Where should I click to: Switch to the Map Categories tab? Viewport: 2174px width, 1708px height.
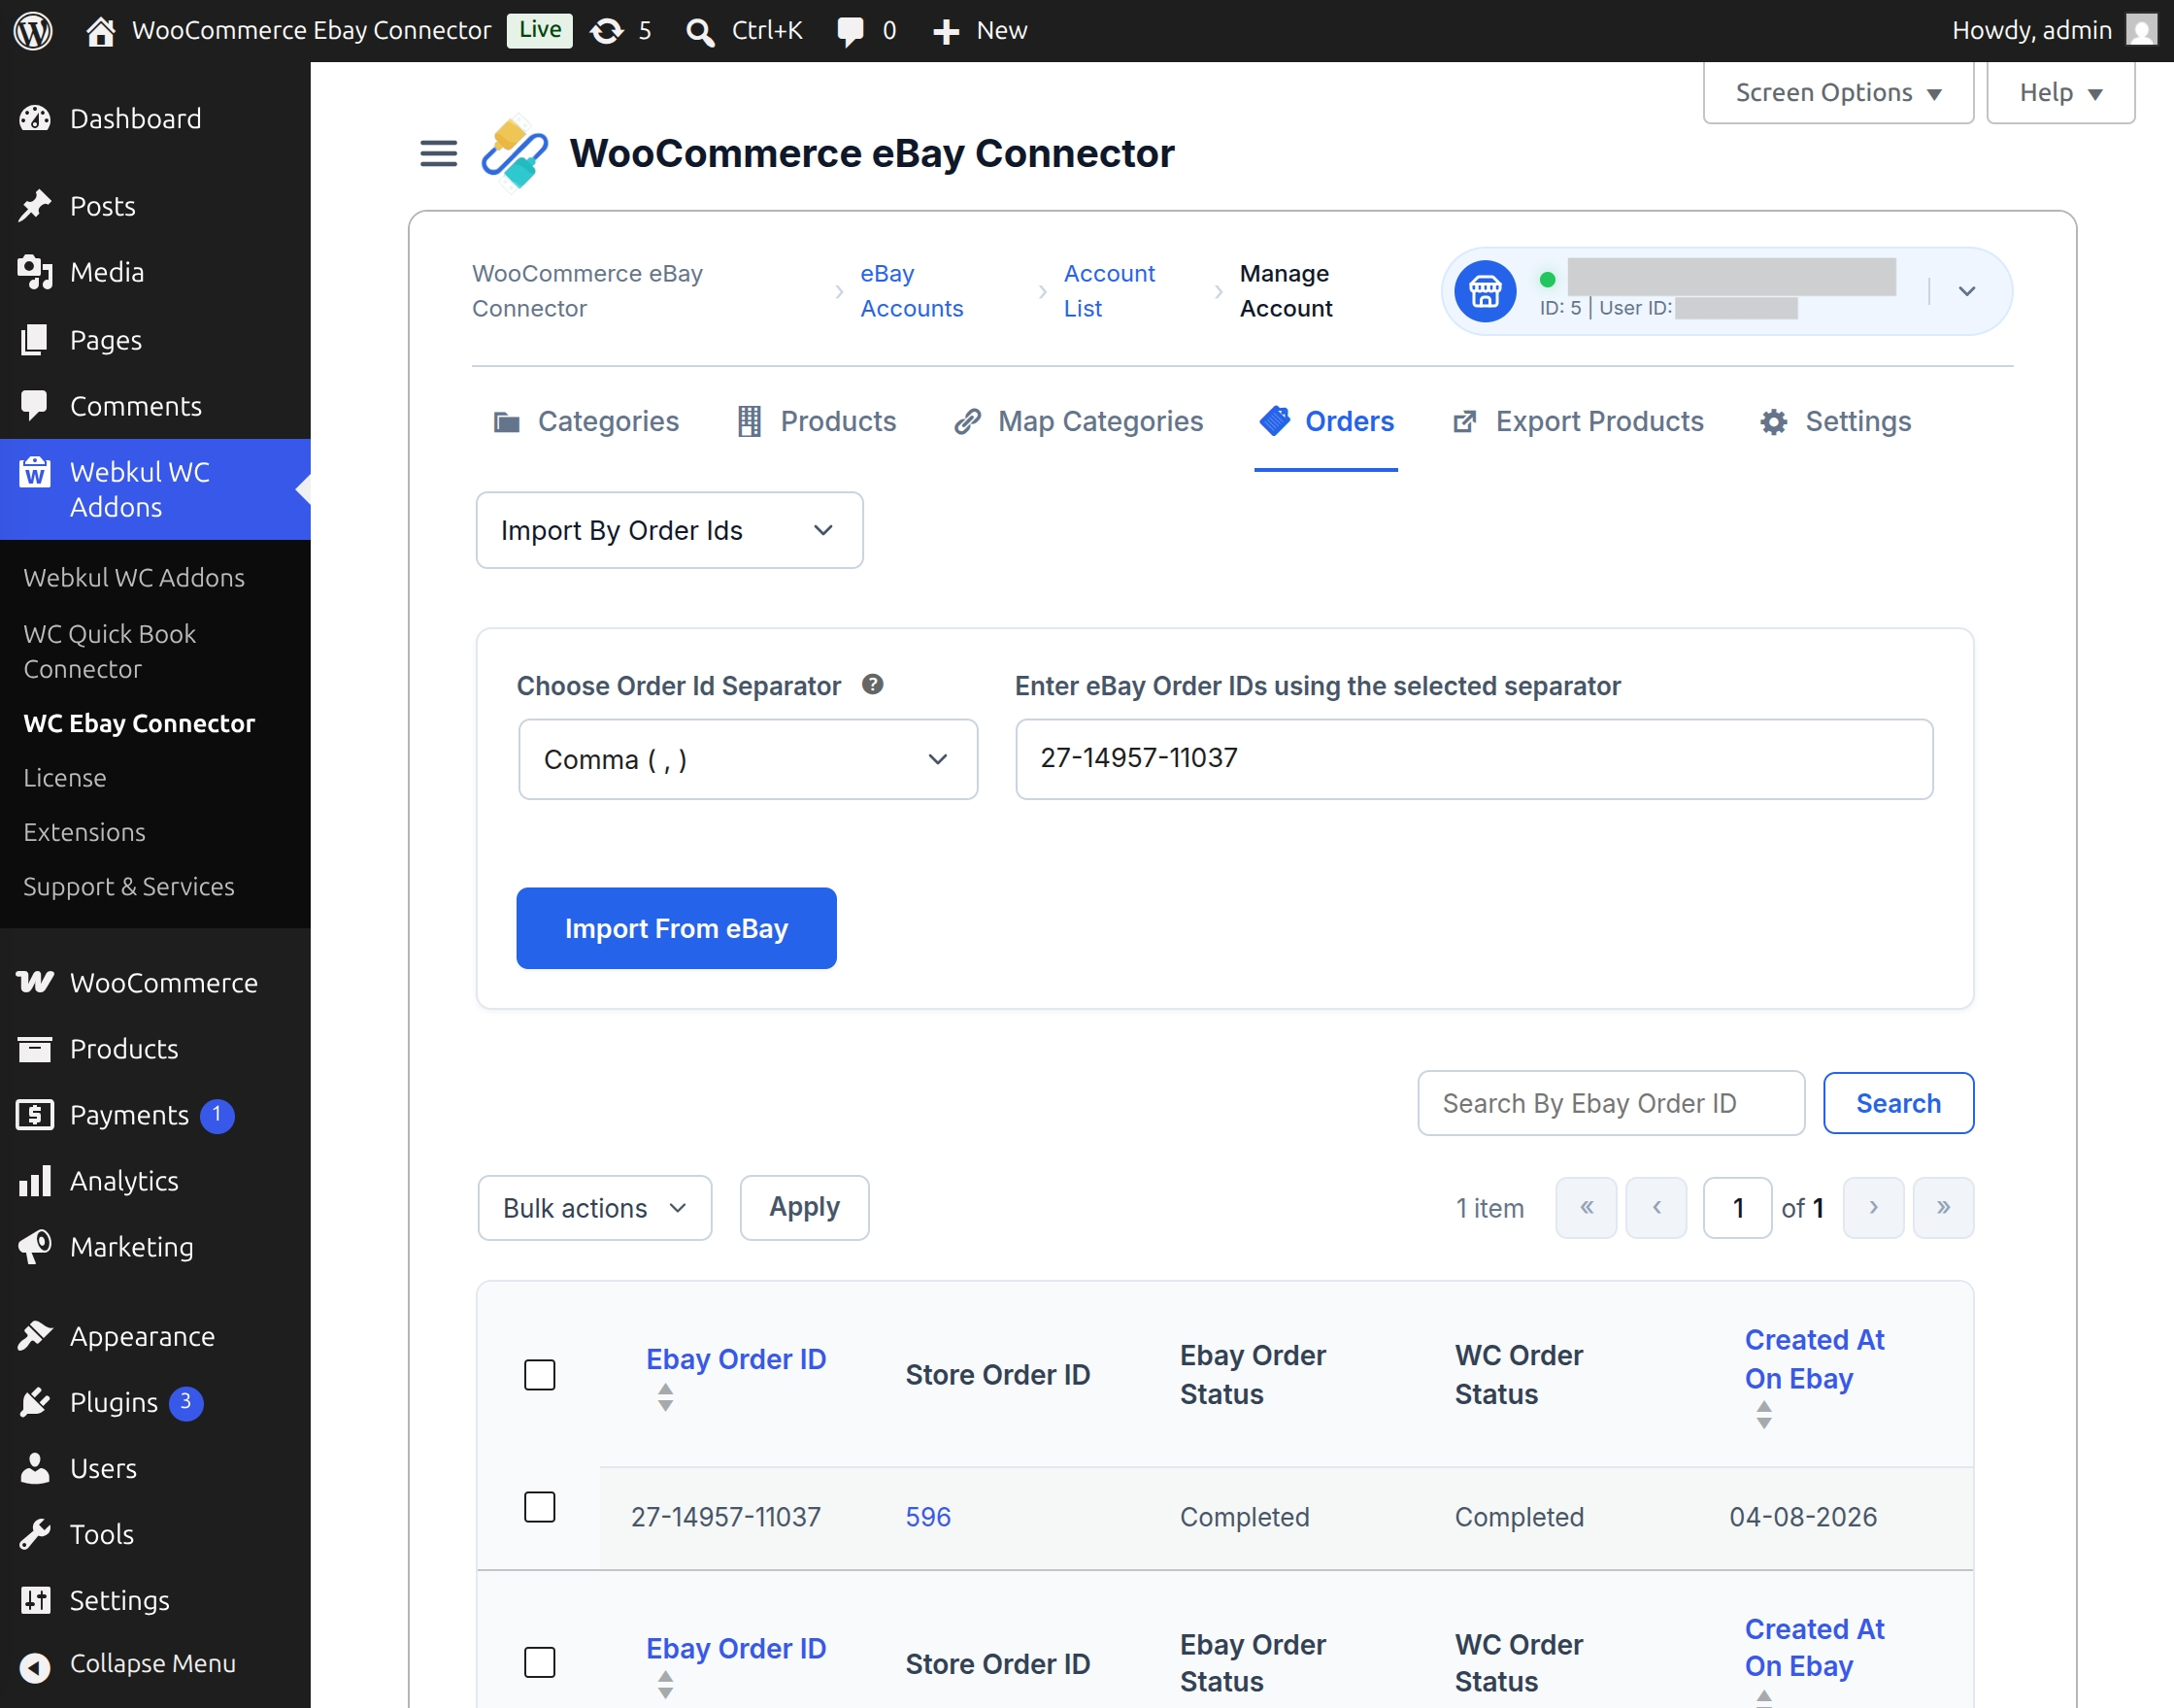click(1078, 421)
